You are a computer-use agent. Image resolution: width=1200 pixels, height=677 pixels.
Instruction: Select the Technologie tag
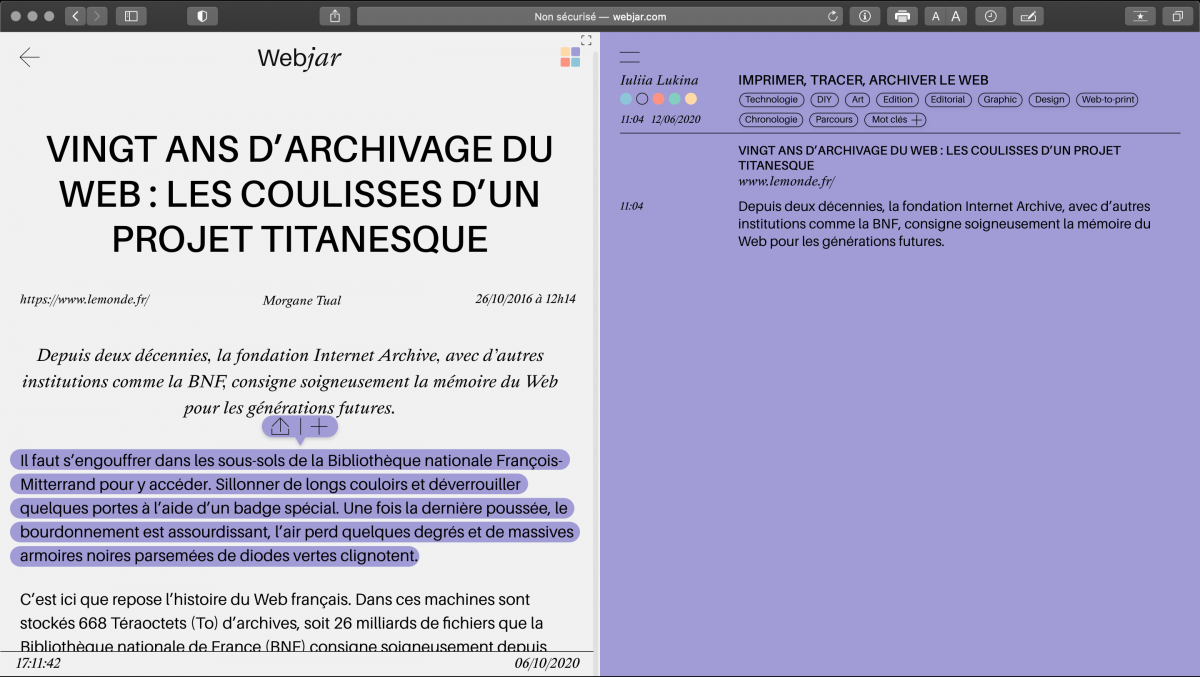[x=771, y=100]
